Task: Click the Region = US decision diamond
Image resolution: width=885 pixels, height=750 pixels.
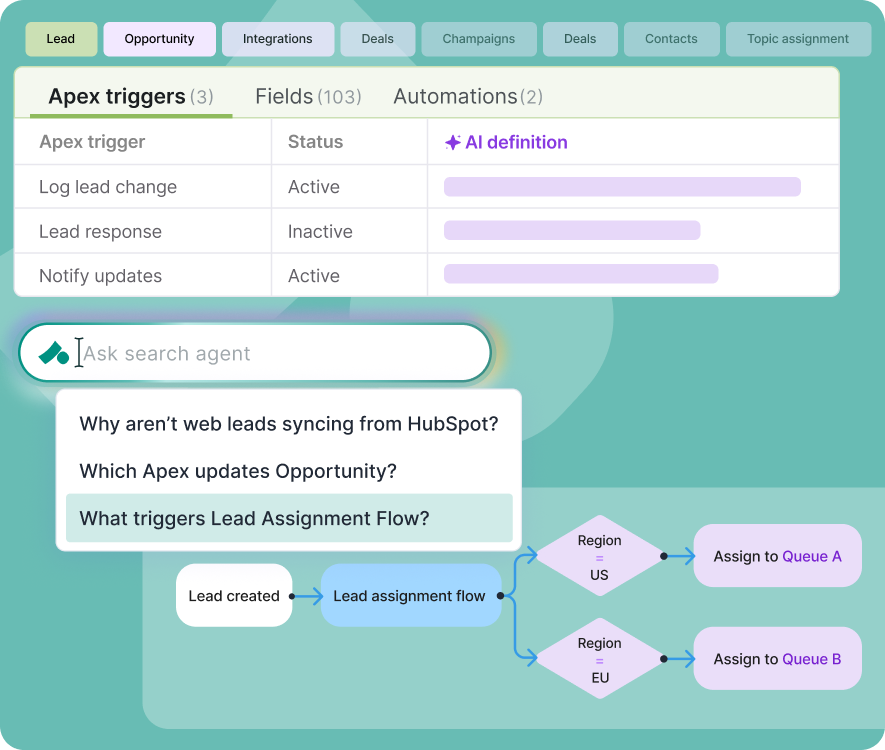Action: coord(599,555)
